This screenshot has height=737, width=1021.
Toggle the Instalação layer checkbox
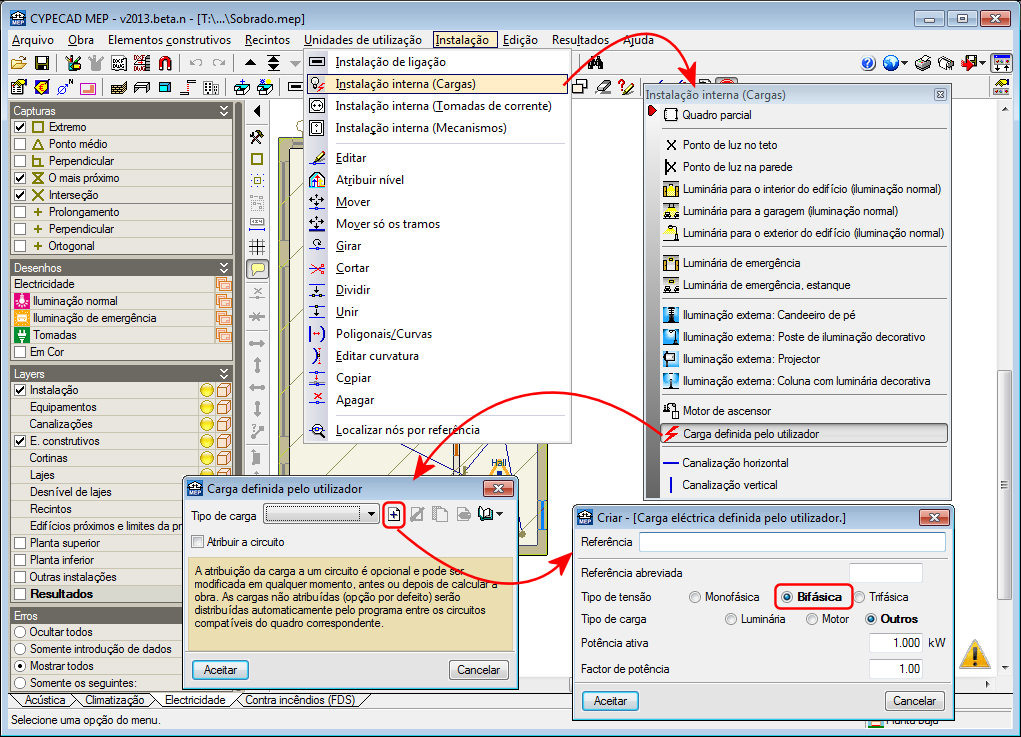point(20,390)
